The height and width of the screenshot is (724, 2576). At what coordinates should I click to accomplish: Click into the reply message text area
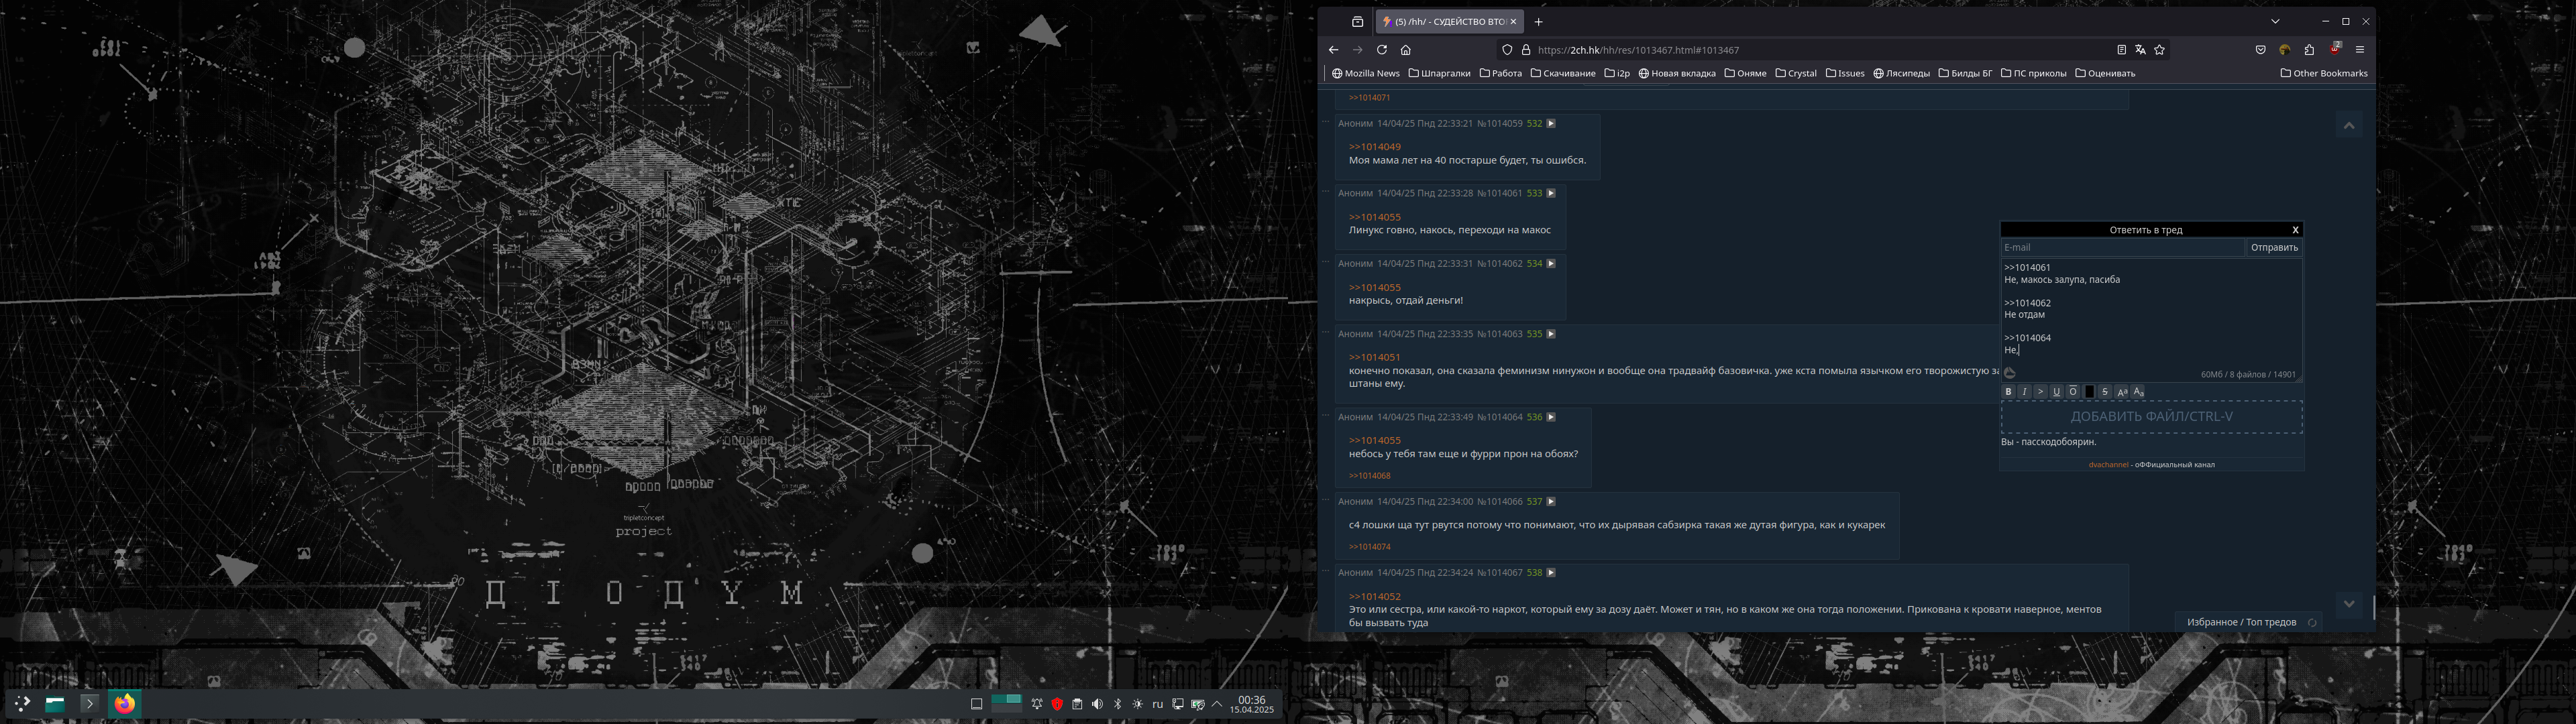point(2151,320)
